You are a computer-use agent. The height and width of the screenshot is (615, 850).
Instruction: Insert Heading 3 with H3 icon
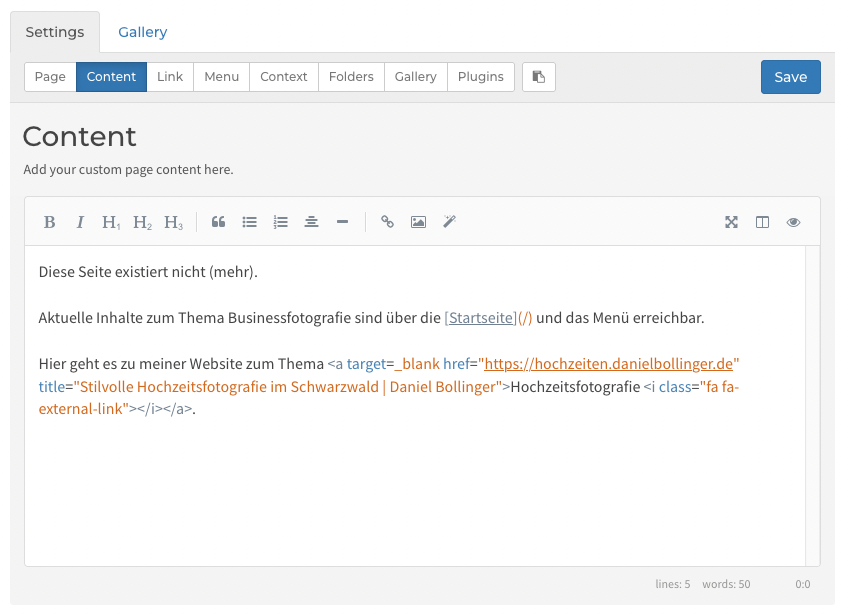tap(173, 222)
